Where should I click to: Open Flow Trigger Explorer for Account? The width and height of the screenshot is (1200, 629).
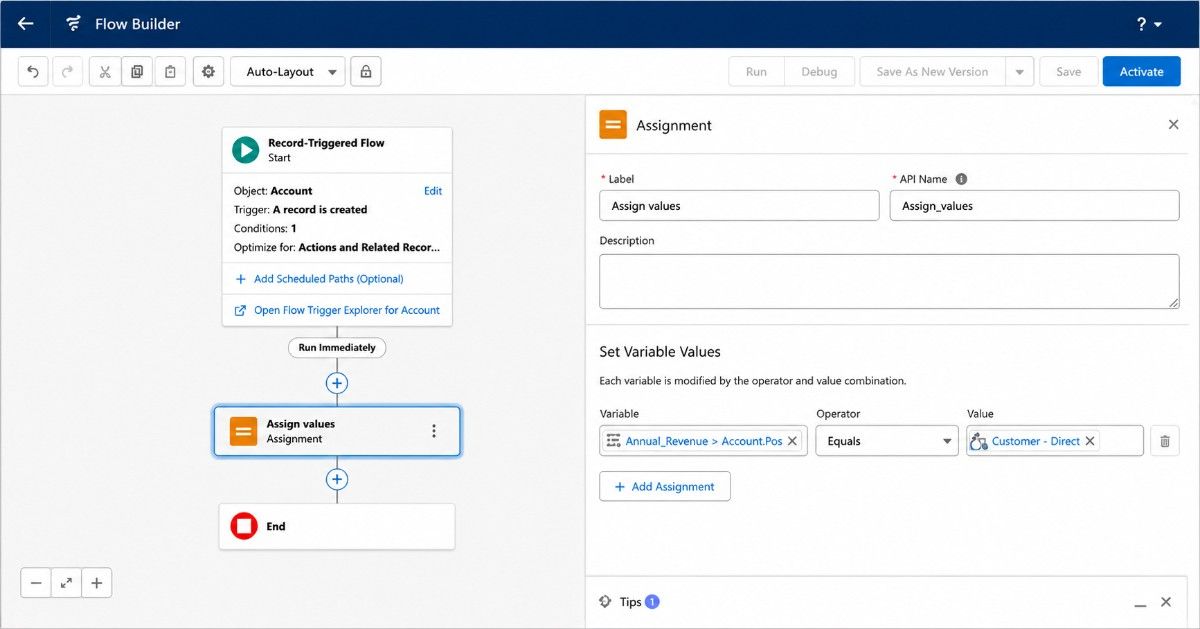click(337, 310)
